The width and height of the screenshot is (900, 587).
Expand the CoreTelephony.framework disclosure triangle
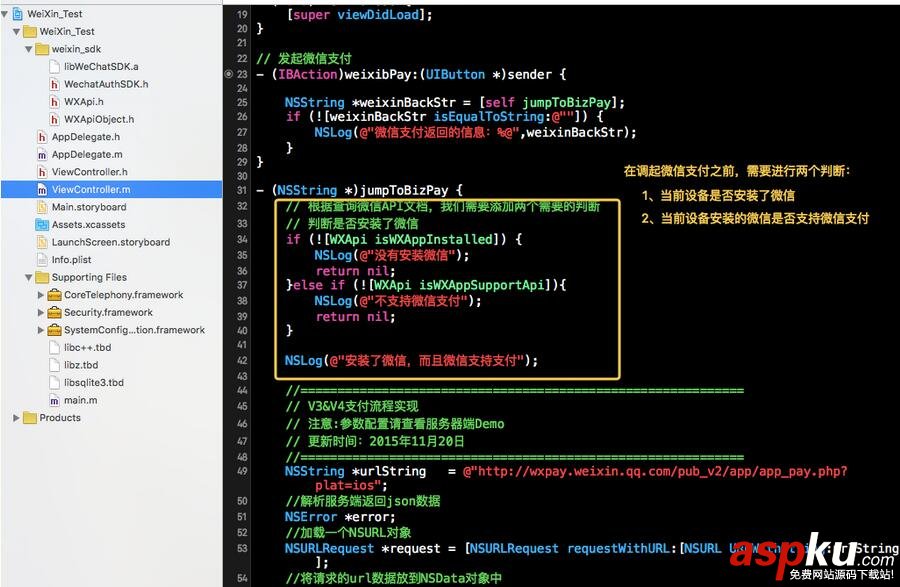[x=41, y=295]
